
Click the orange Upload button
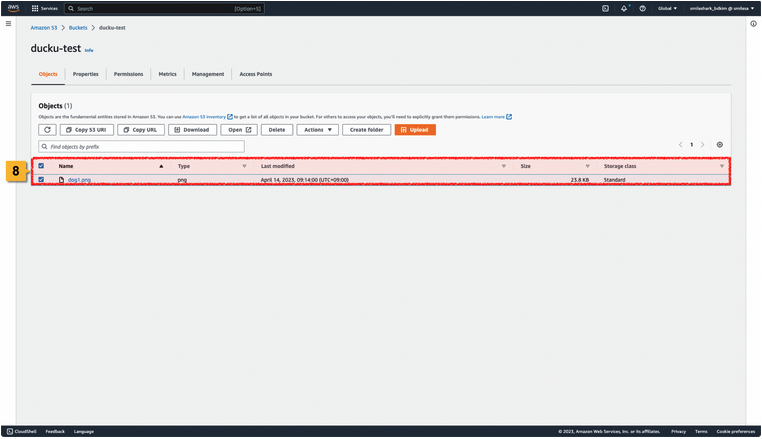[415, 130]
